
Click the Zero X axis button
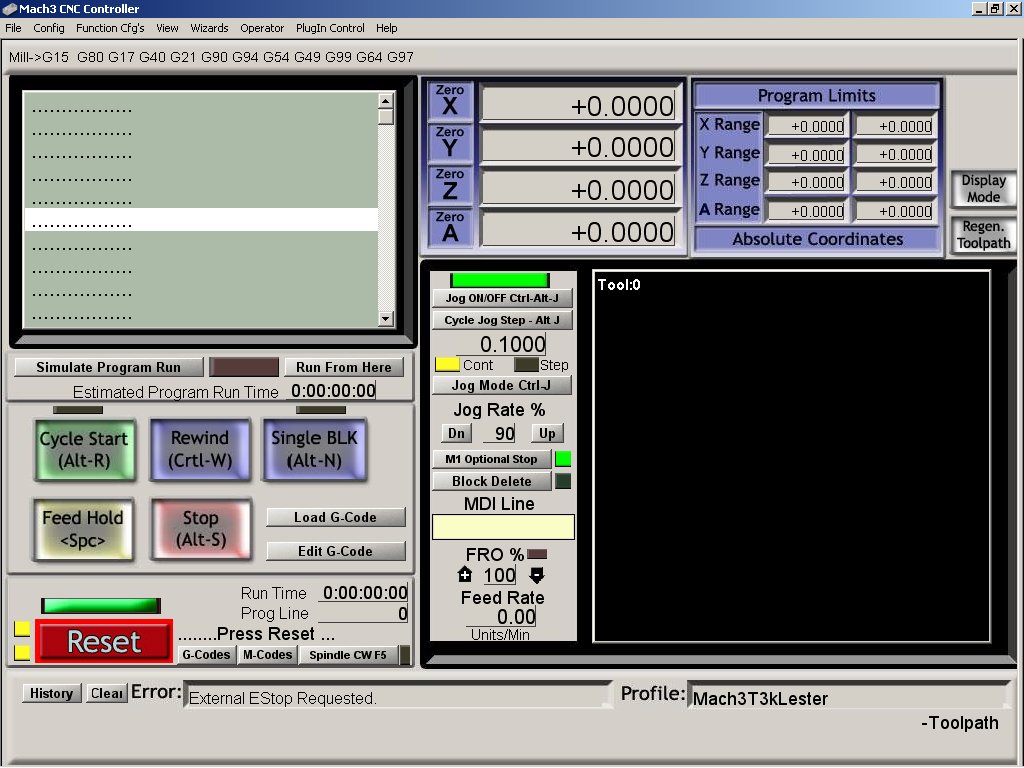[450, 102]
